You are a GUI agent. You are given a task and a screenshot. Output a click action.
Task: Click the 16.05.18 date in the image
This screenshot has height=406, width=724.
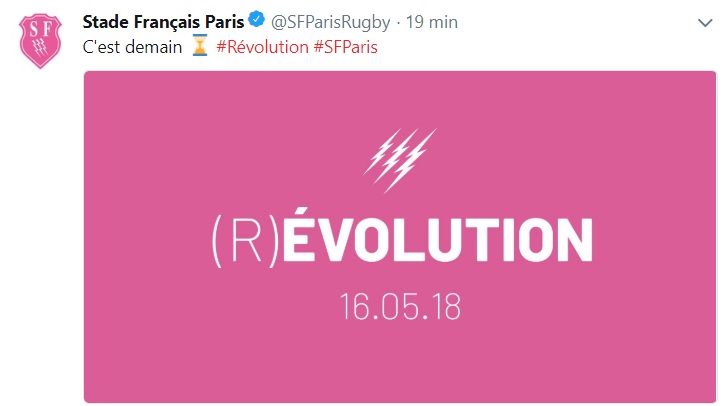coord(398,306)
